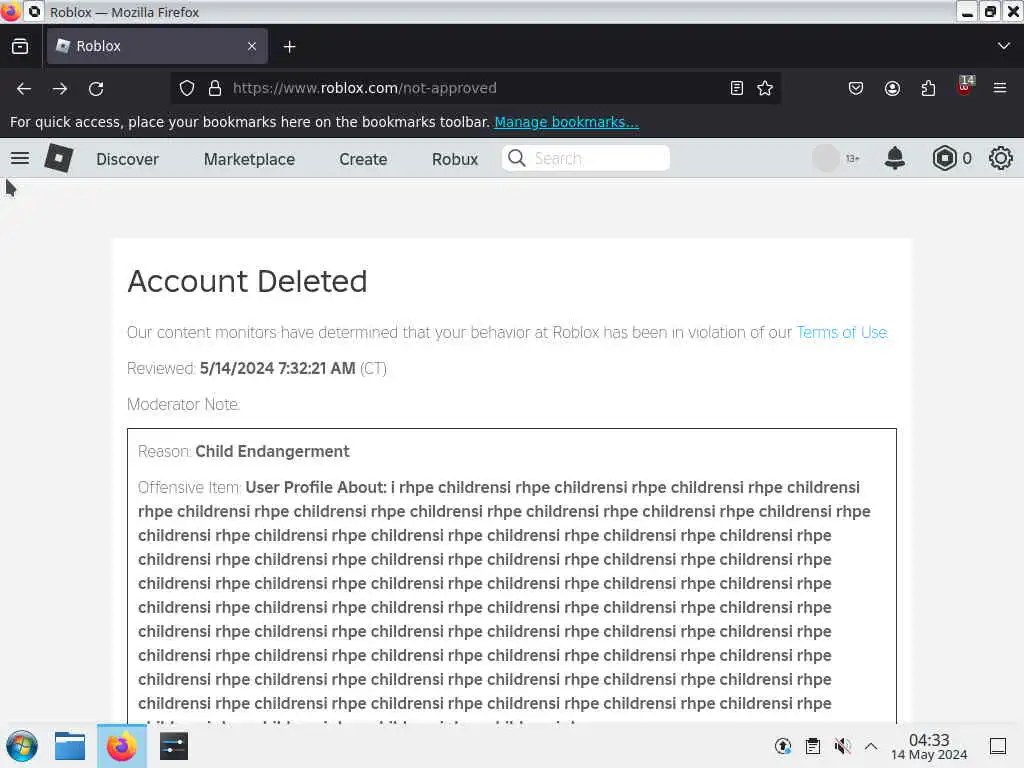Open the Robux page
The width and height of the screenshot is (1024, 768).
tap(455, 159)
